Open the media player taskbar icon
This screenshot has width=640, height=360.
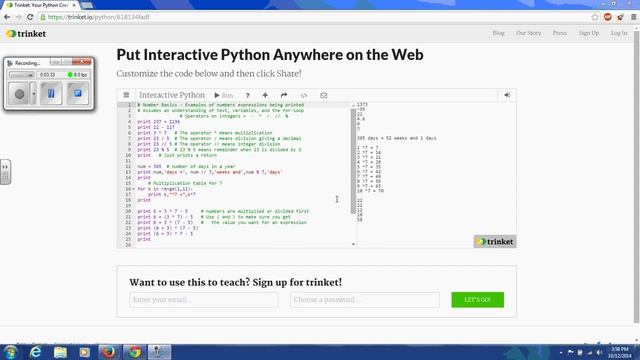(x=84, y=352)
